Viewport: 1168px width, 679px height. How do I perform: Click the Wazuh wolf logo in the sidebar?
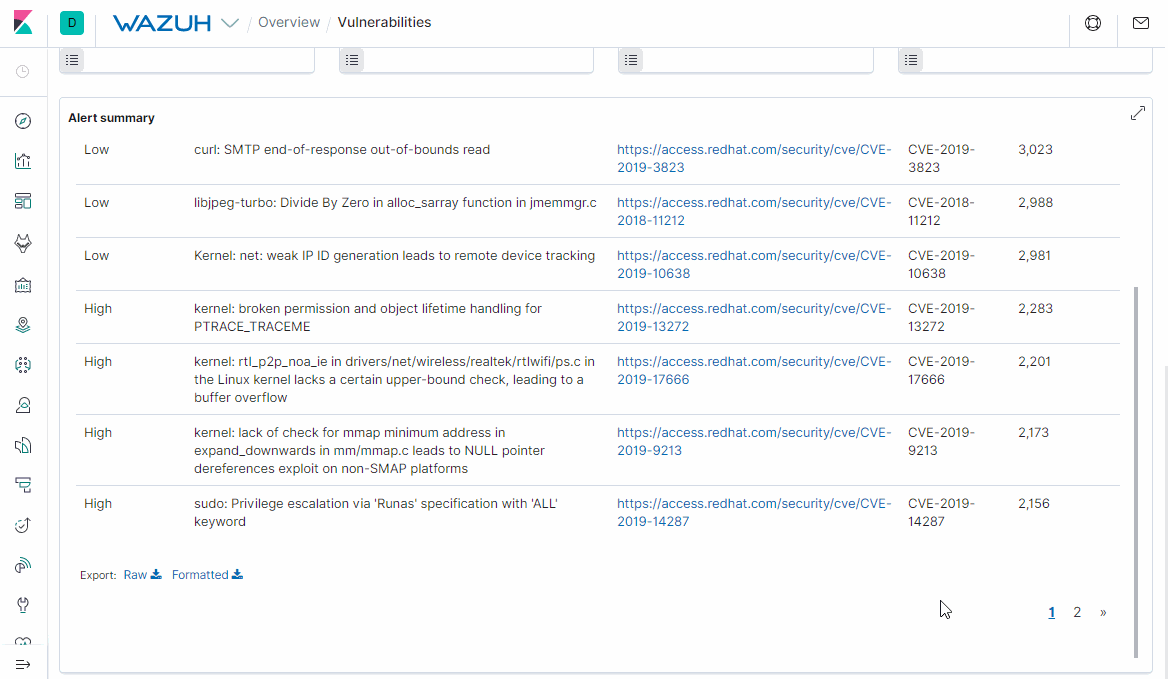(22, 243)
